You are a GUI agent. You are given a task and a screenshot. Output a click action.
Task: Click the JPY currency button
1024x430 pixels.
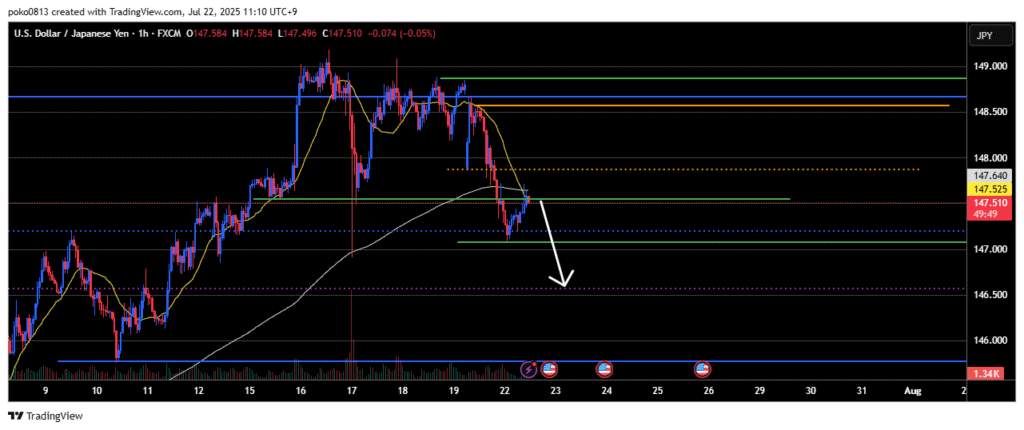pos(985,36)
